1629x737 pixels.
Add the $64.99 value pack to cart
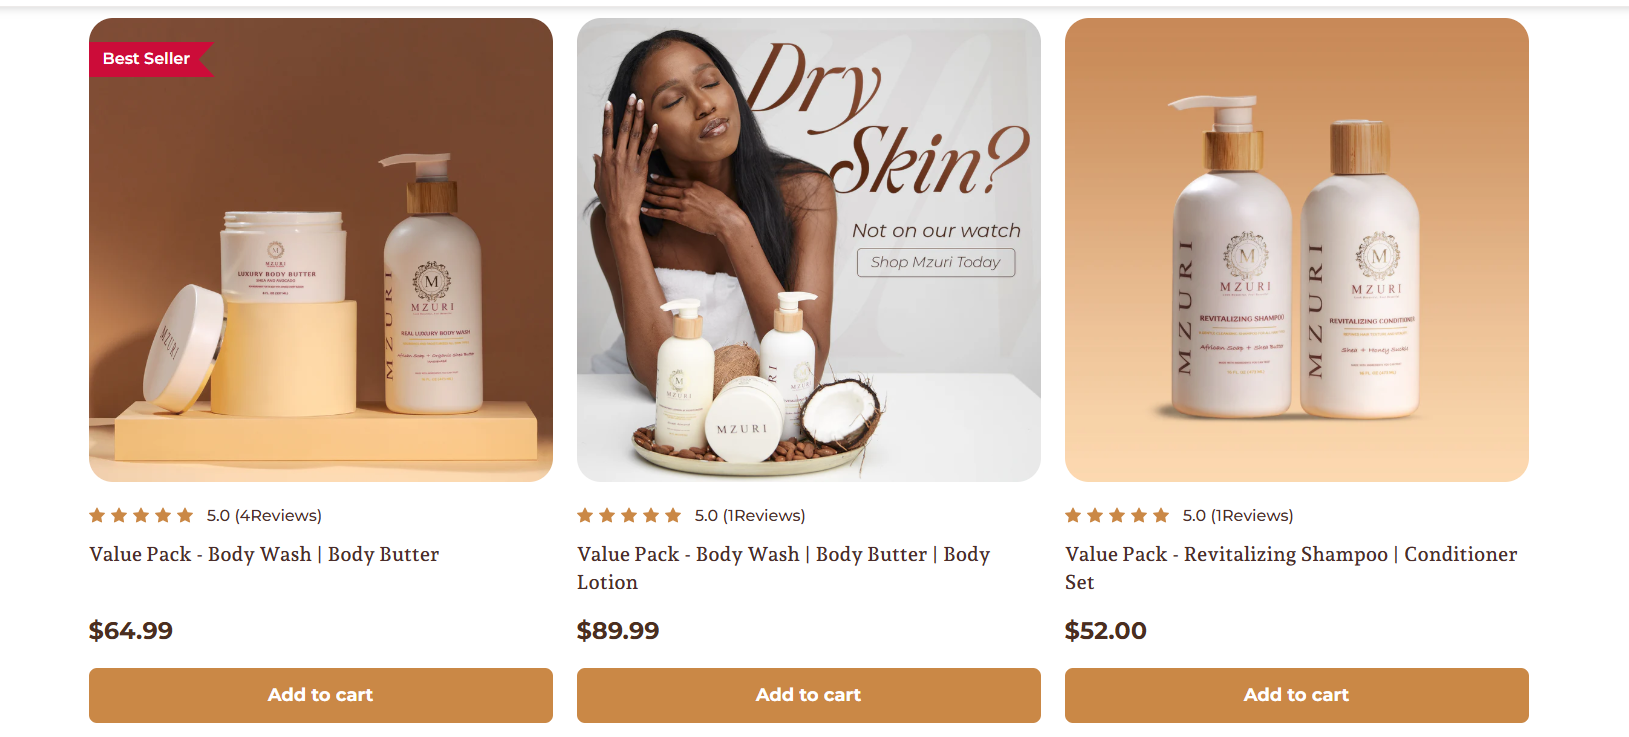[x=321, y=695]
